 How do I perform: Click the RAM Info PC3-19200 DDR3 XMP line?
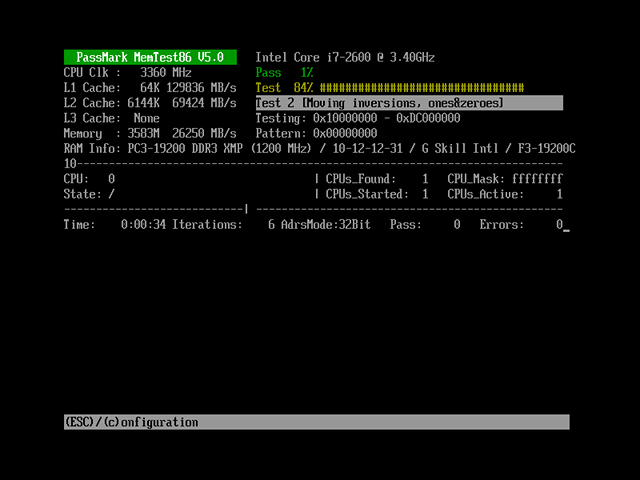320,149
